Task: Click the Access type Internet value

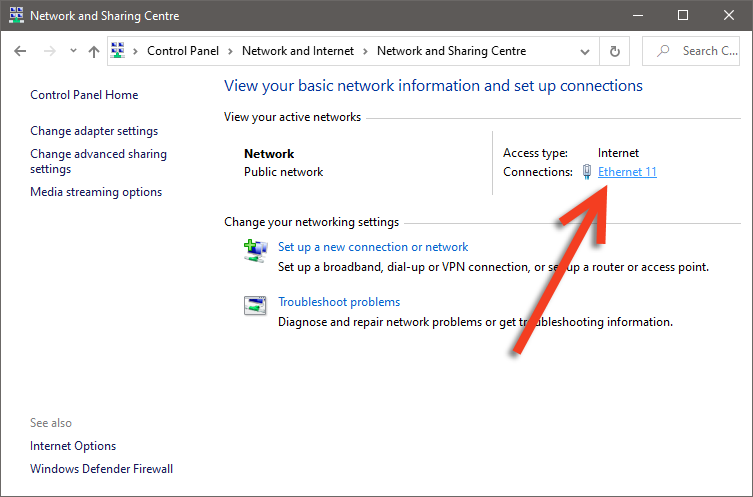Action: (618, 153)
